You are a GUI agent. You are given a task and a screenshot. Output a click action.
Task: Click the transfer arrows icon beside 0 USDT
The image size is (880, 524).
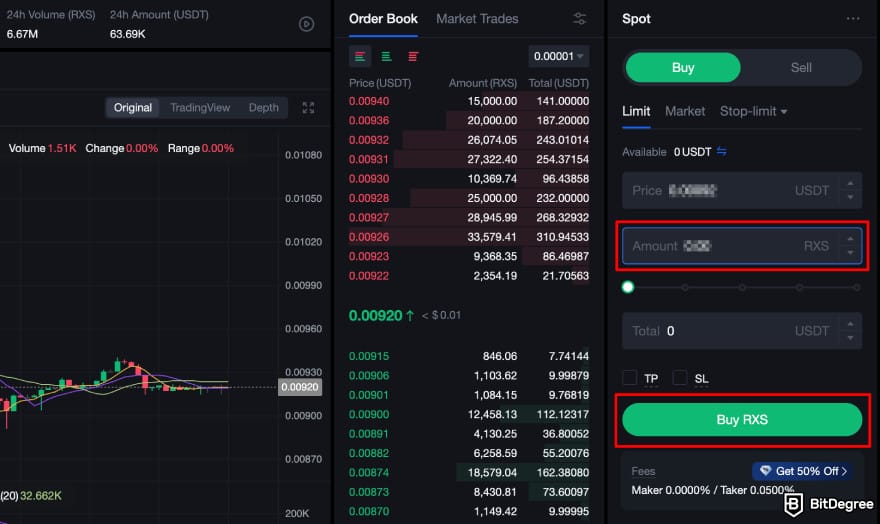click(x=722, y=151)
